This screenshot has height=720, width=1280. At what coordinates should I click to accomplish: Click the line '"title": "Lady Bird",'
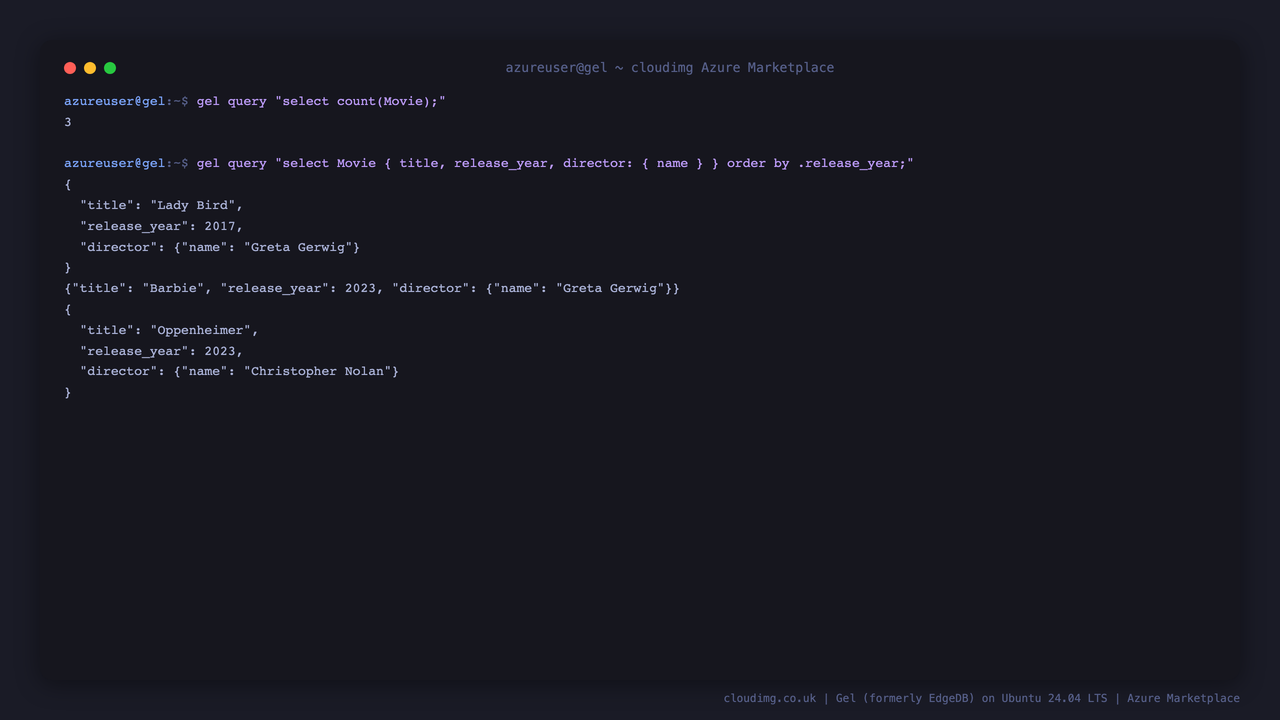coord(162,205)
